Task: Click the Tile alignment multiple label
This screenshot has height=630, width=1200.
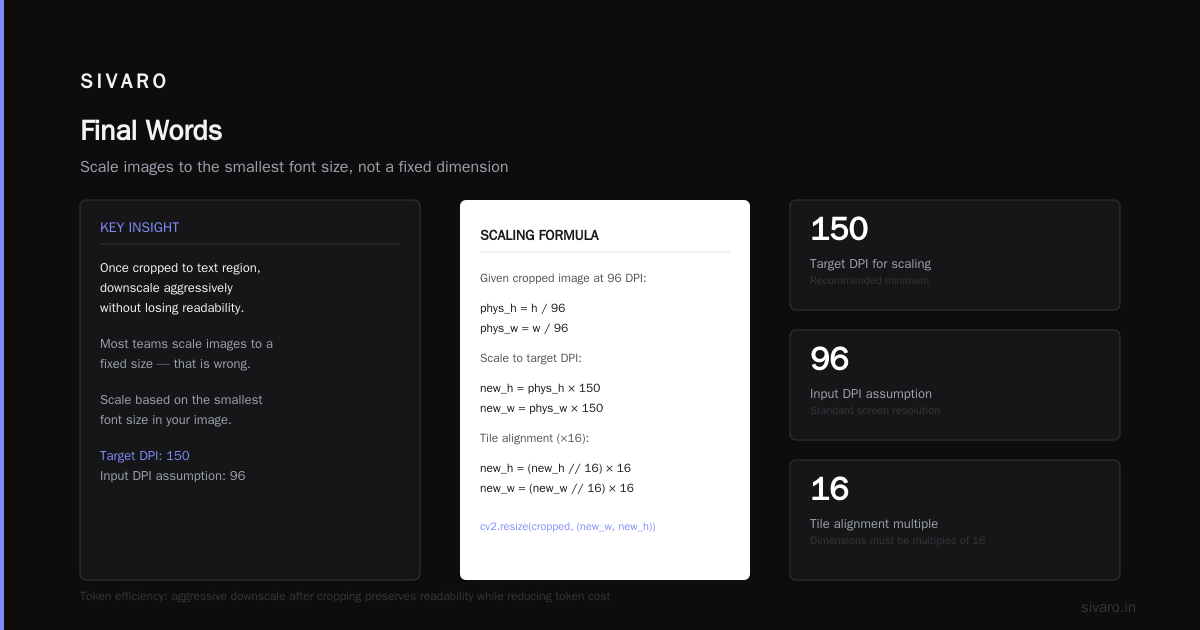Action: (874, 524)
